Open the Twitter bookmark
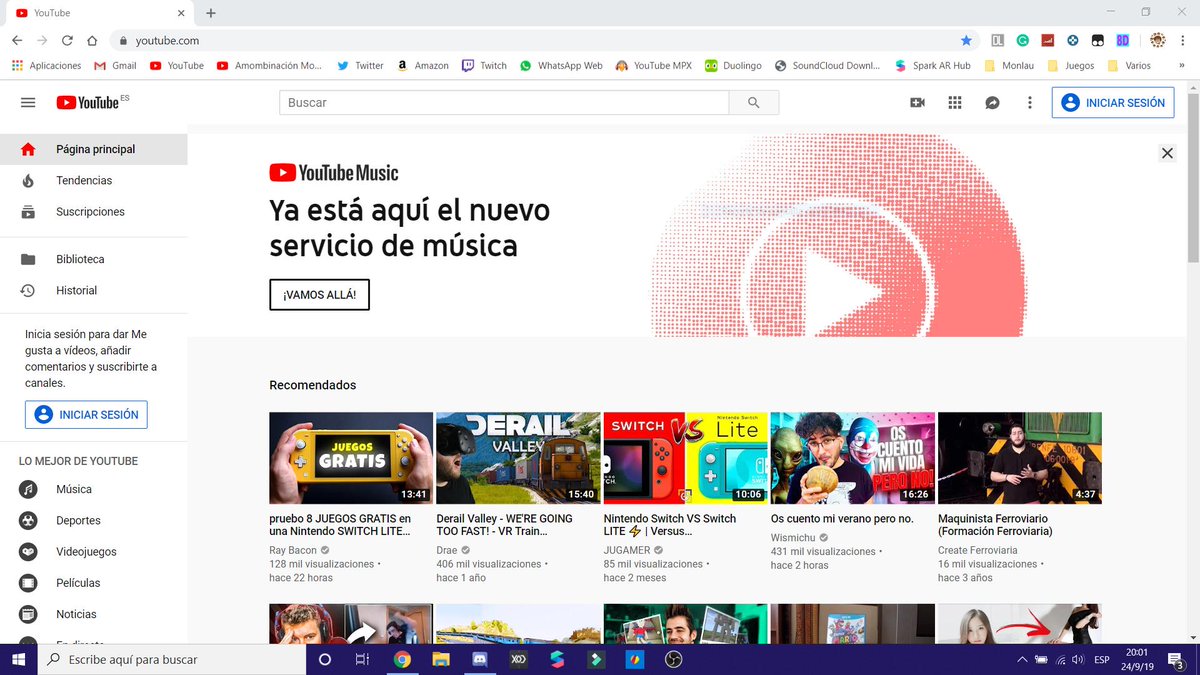Image resolution: width=1200 pixels, height=675 pixels. [x=360, y=65]
